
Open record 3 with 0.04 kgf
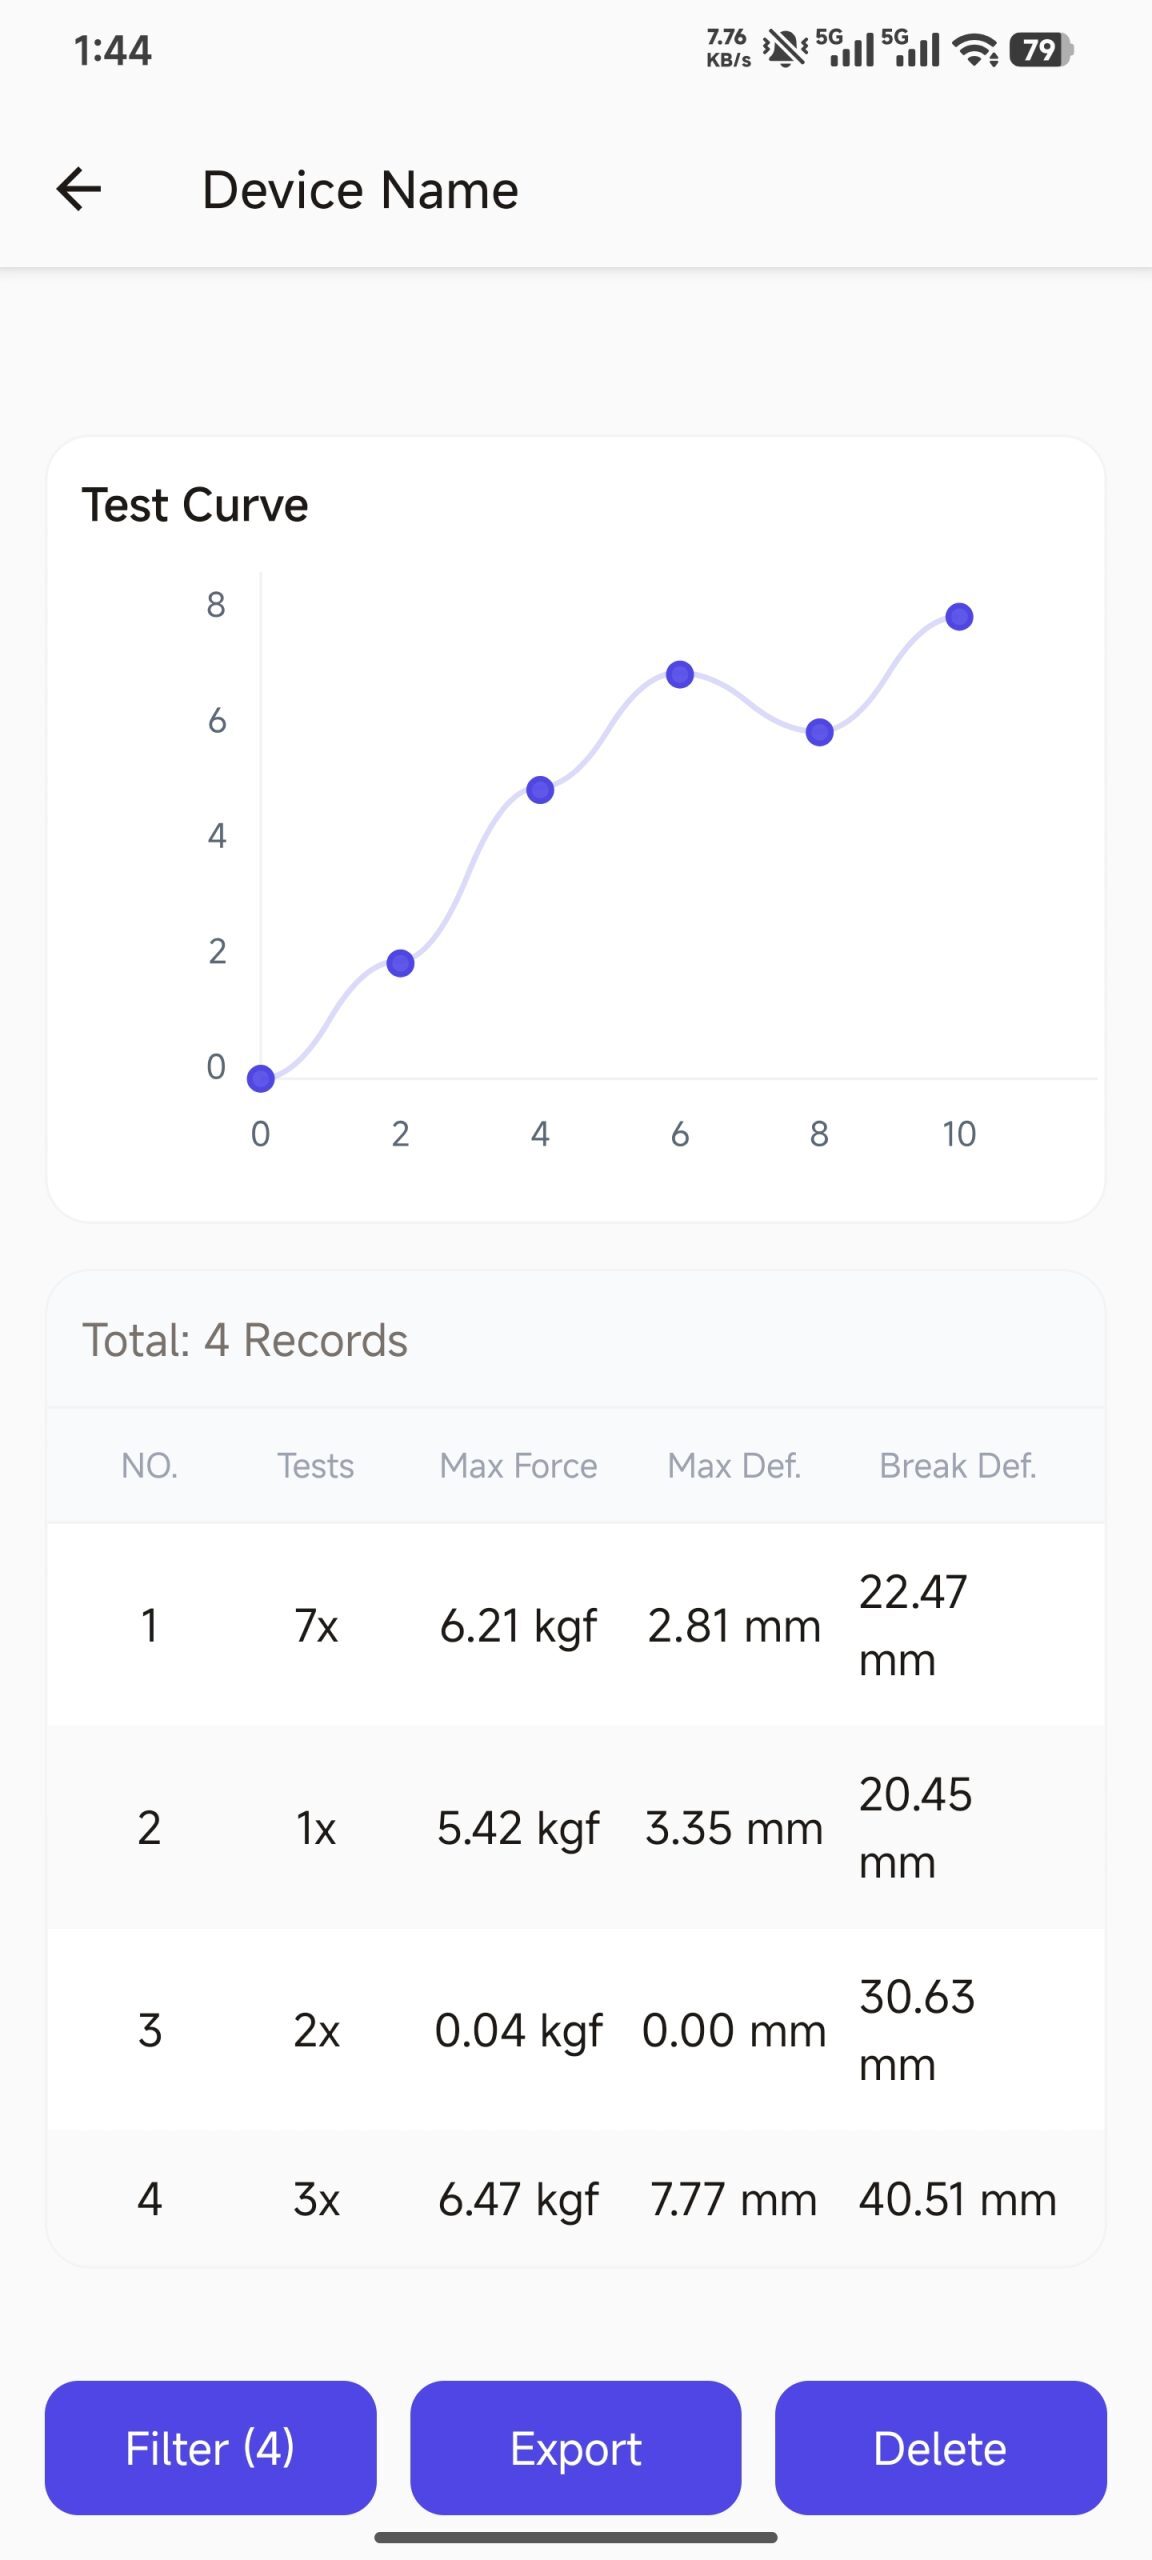(x=576, y=2030)
